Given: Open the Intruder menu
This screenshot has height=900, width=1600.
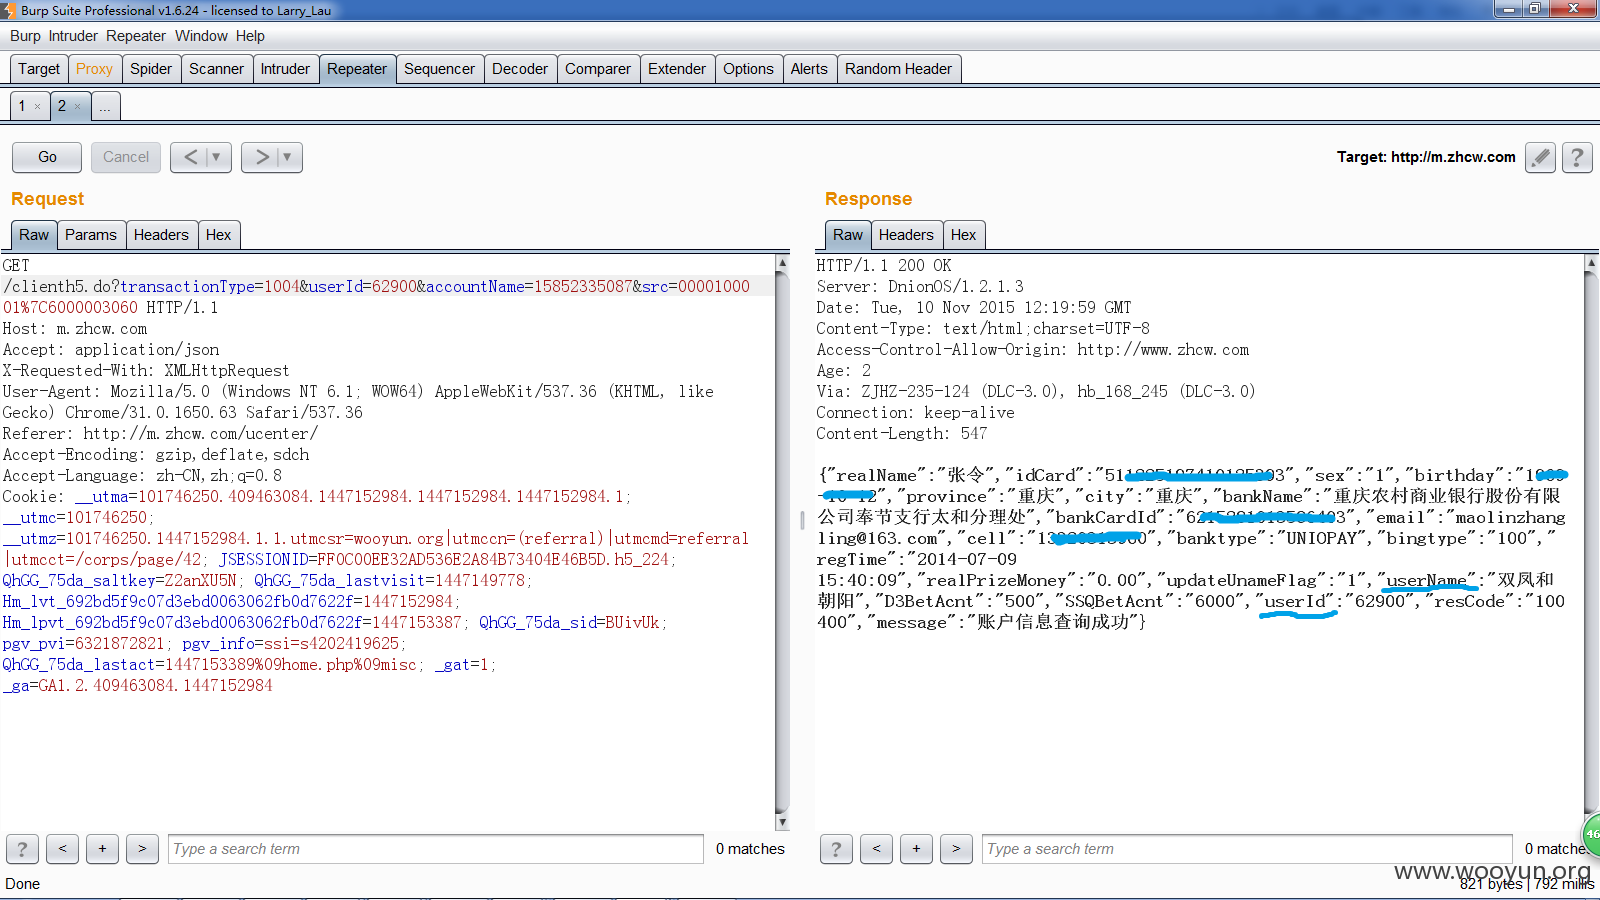Looking at the screenshot, I should (73, 36).
